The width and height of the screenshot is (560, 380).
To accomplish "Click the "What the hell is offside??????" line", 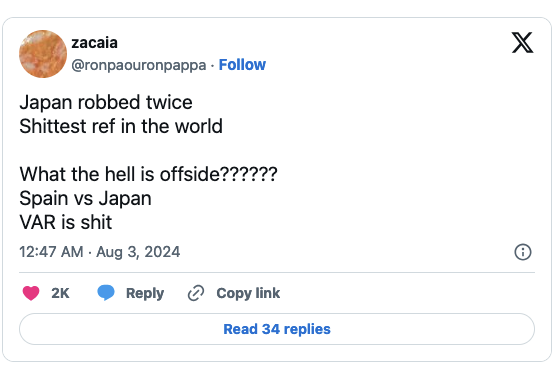I will [x=149, y=174].
